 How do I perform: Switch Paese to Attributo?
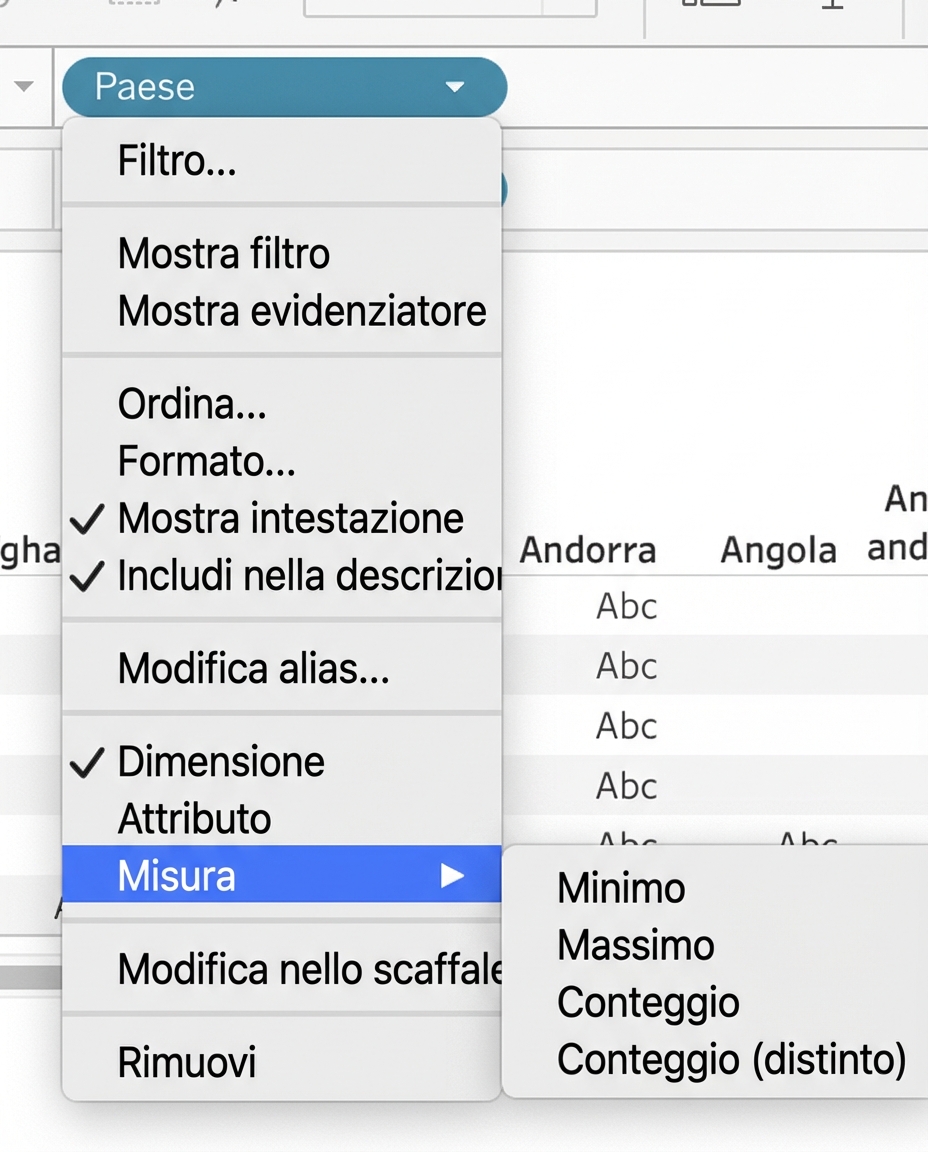(194, 818)
